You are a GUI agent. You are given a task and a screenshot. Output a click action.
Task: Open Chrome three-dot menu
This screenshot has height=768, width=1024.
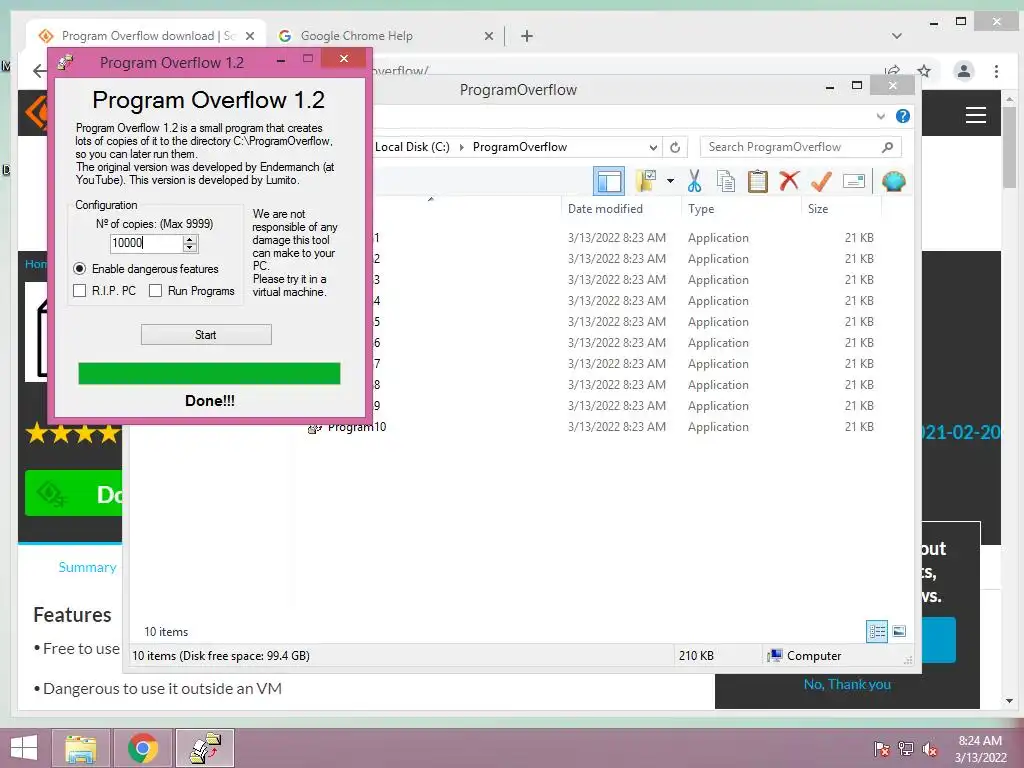point(996,71)
